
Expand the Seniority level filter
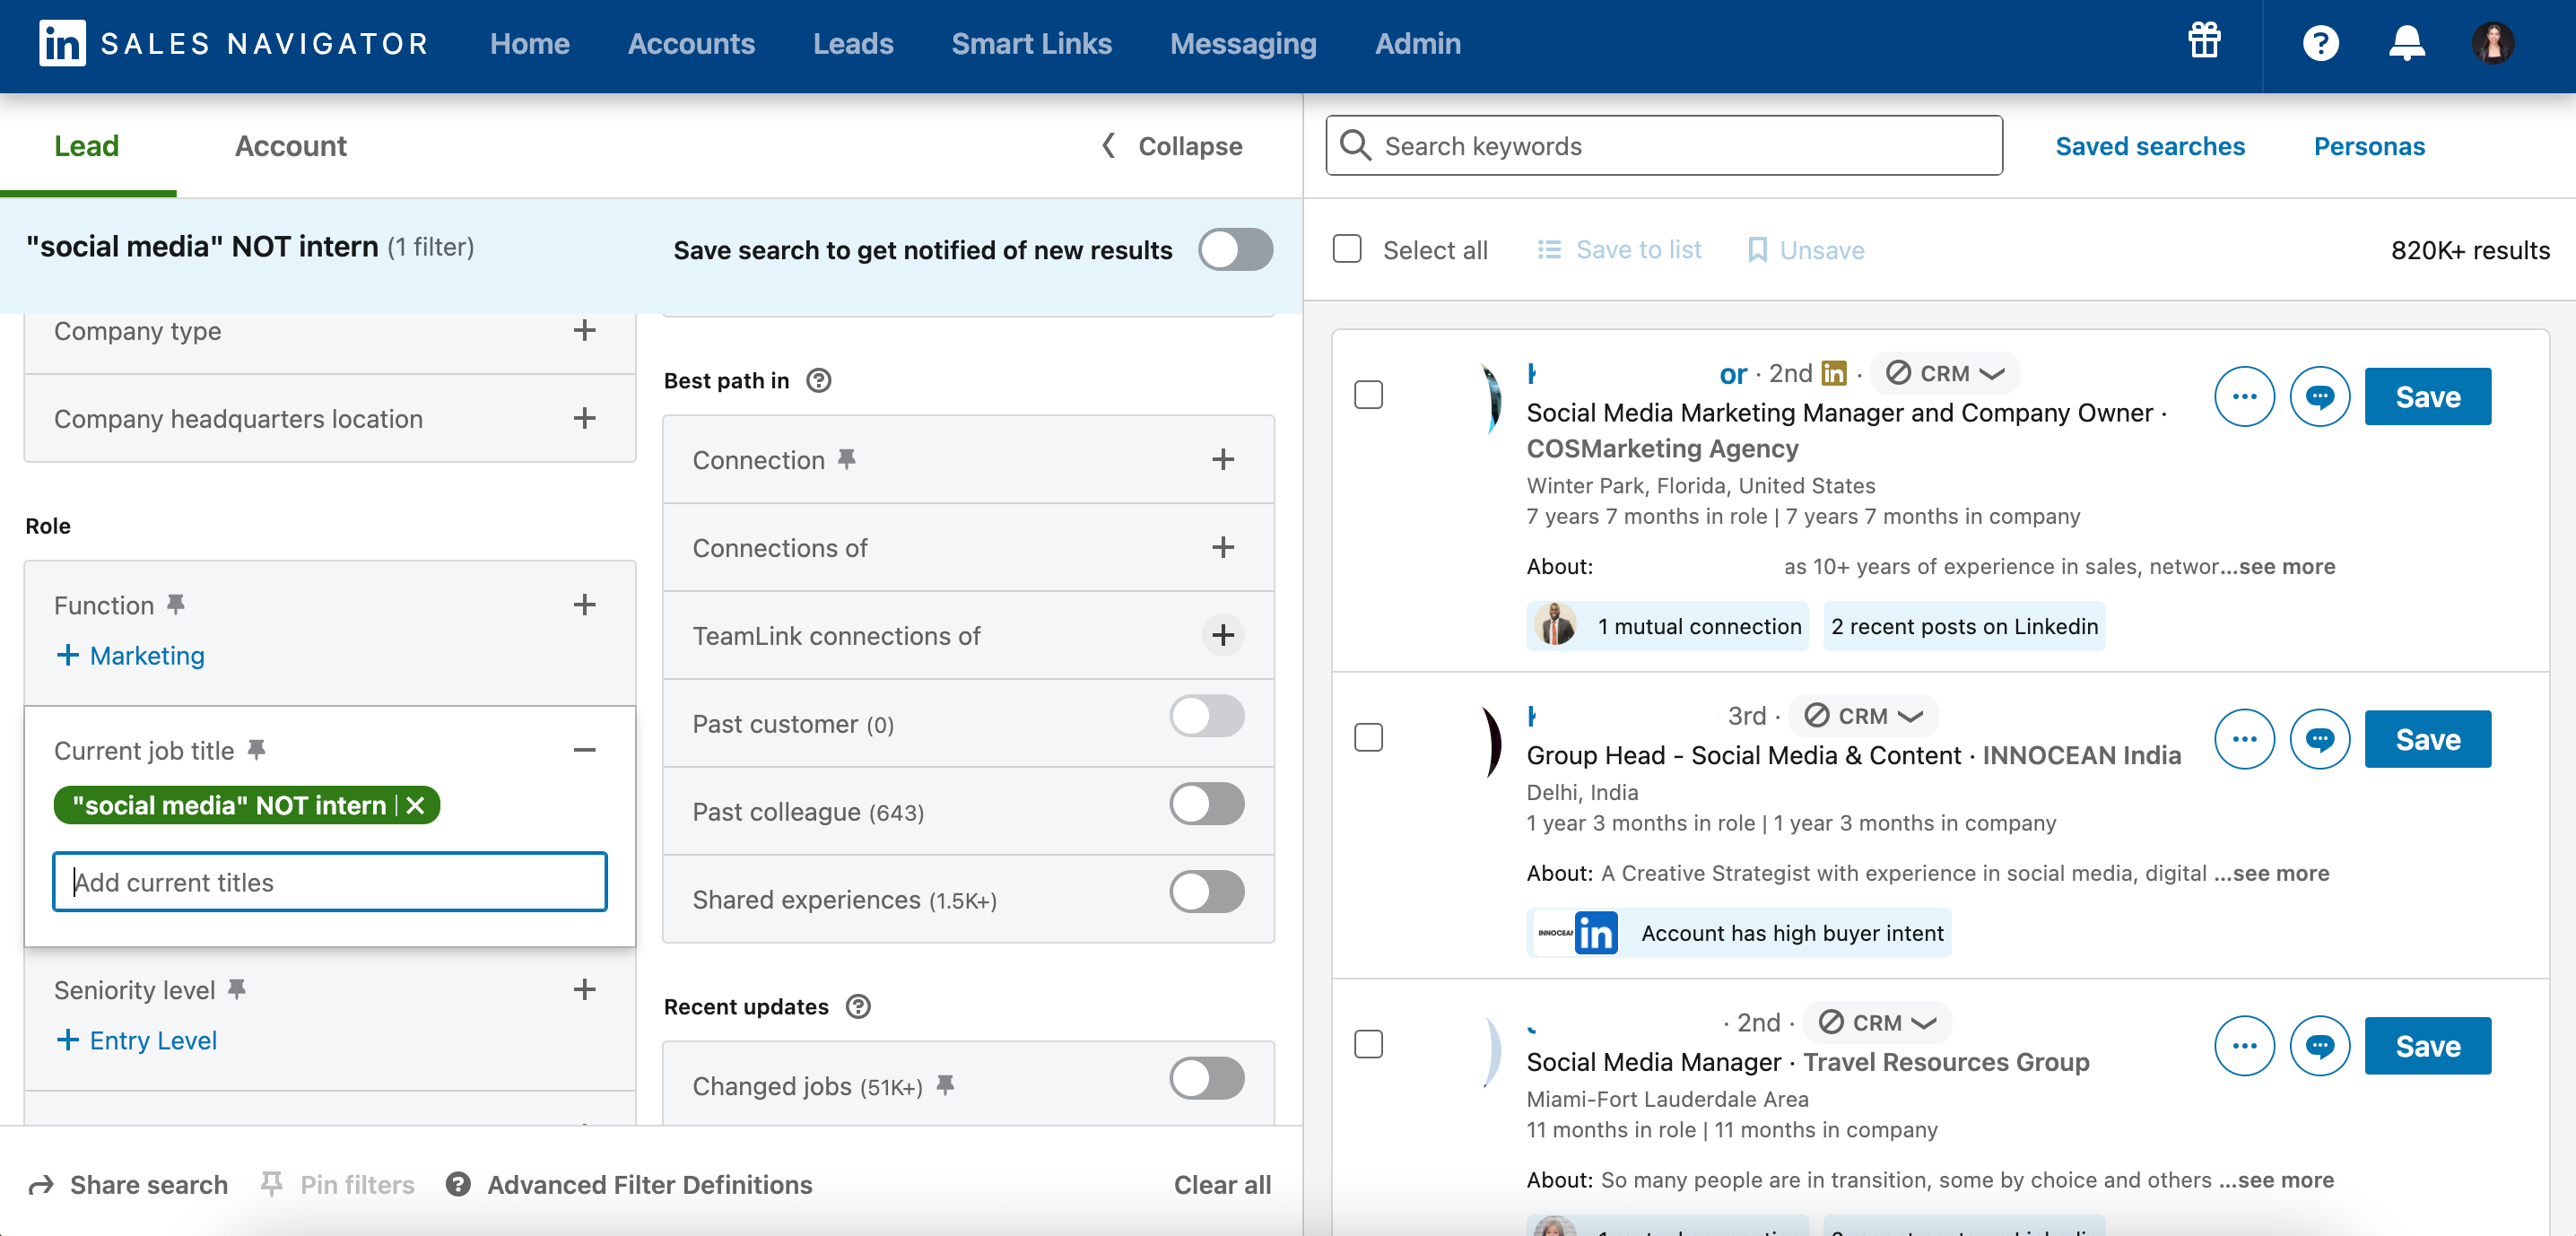point(585,989)
